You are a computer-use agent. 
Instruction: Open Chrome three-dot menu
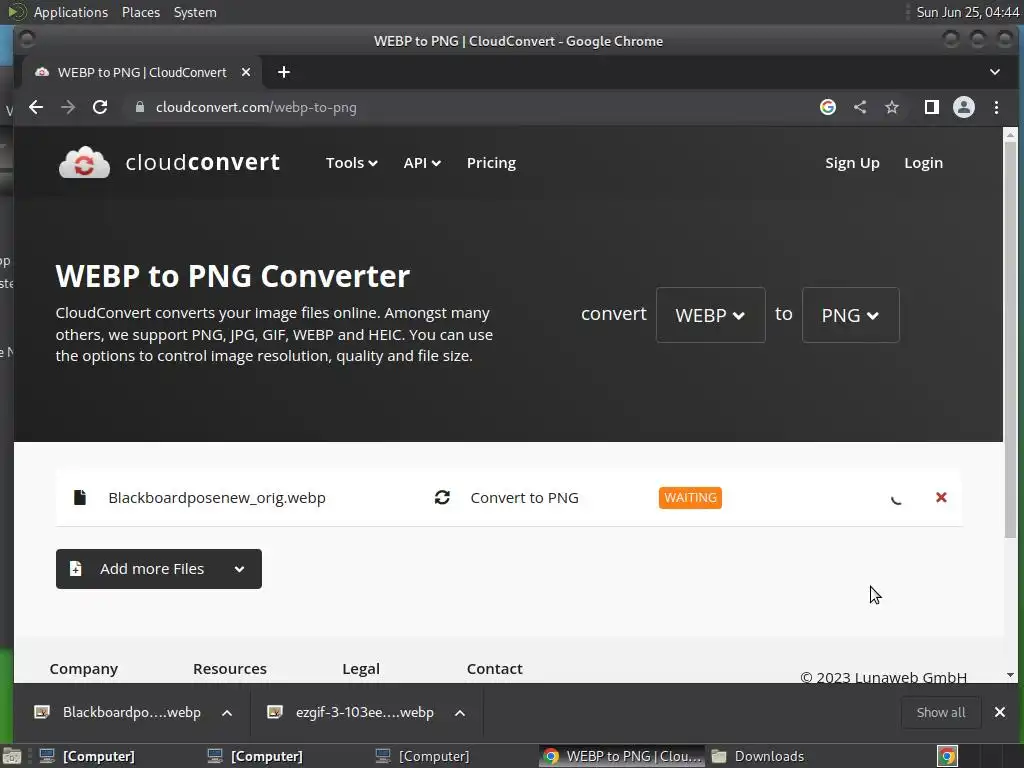[x=996, y=107]
